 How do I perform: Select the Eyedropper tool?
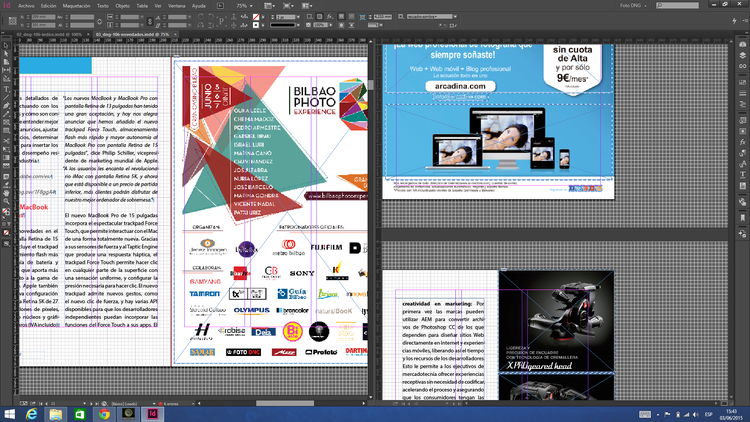pyautogui.click(x=6, y=185)
